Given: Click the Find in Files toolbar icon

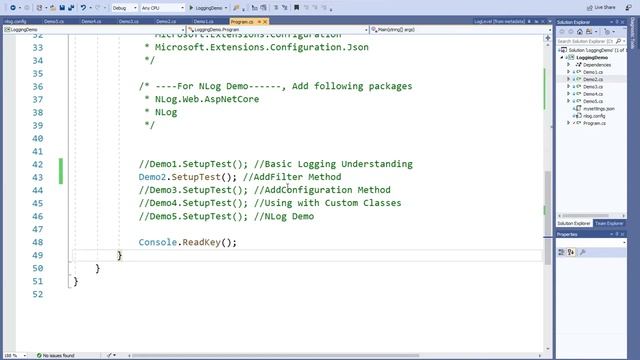Looking at the screenshot, I should [x=236, y=8].
